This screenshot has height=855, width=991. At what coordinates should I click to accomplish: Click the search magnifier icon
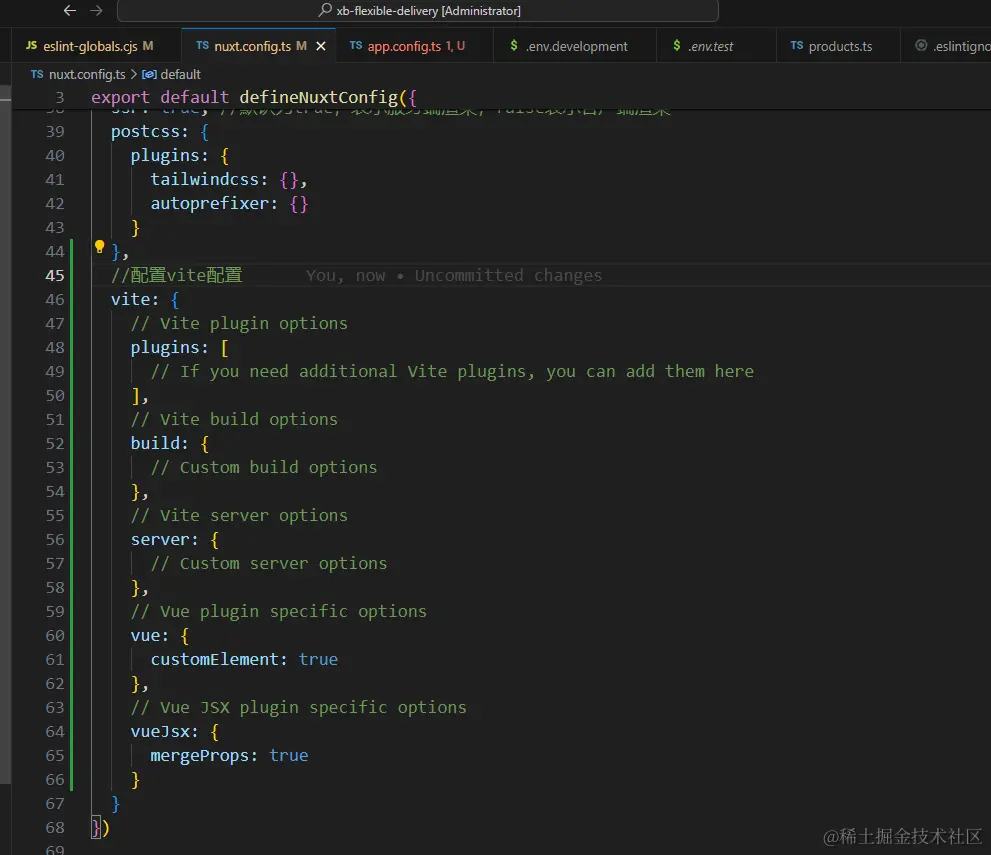[325, 10]
